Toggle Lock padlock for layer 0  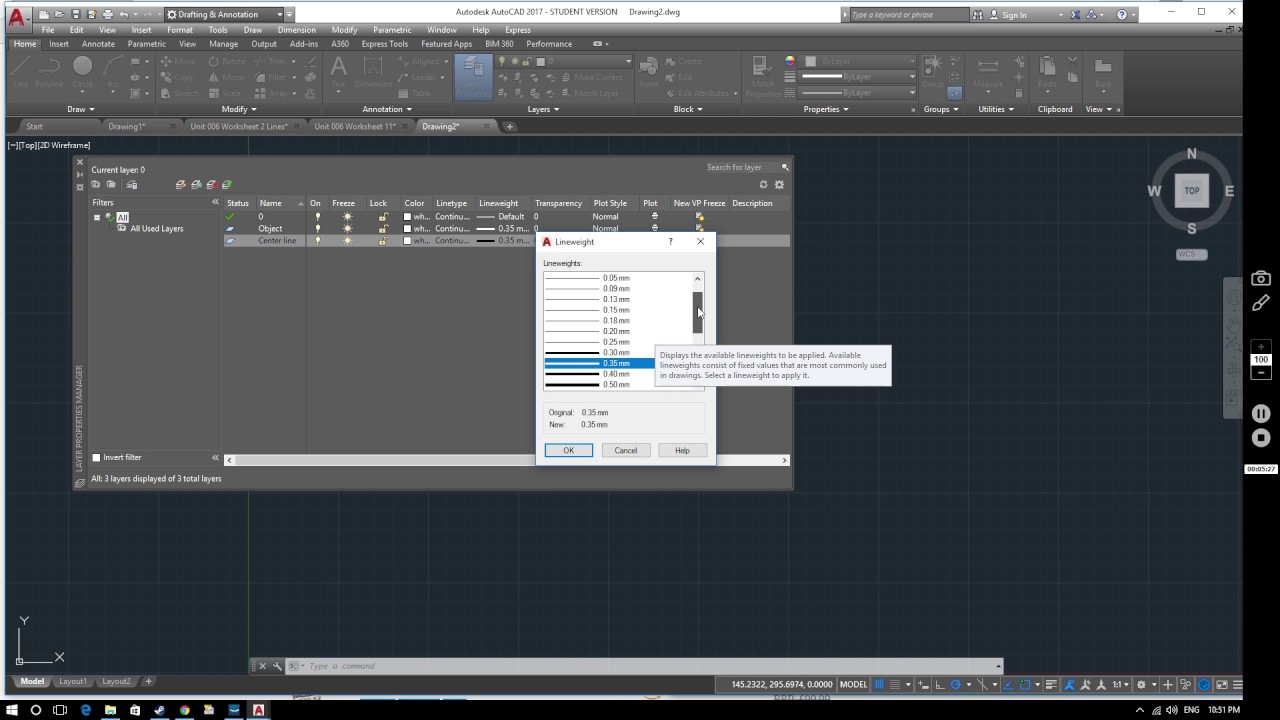[383, 216]
